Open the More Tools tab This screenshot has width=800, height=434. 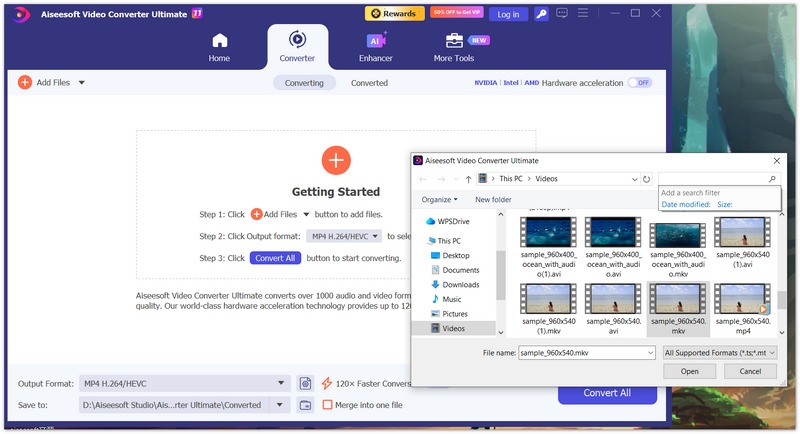coord(454,47)
